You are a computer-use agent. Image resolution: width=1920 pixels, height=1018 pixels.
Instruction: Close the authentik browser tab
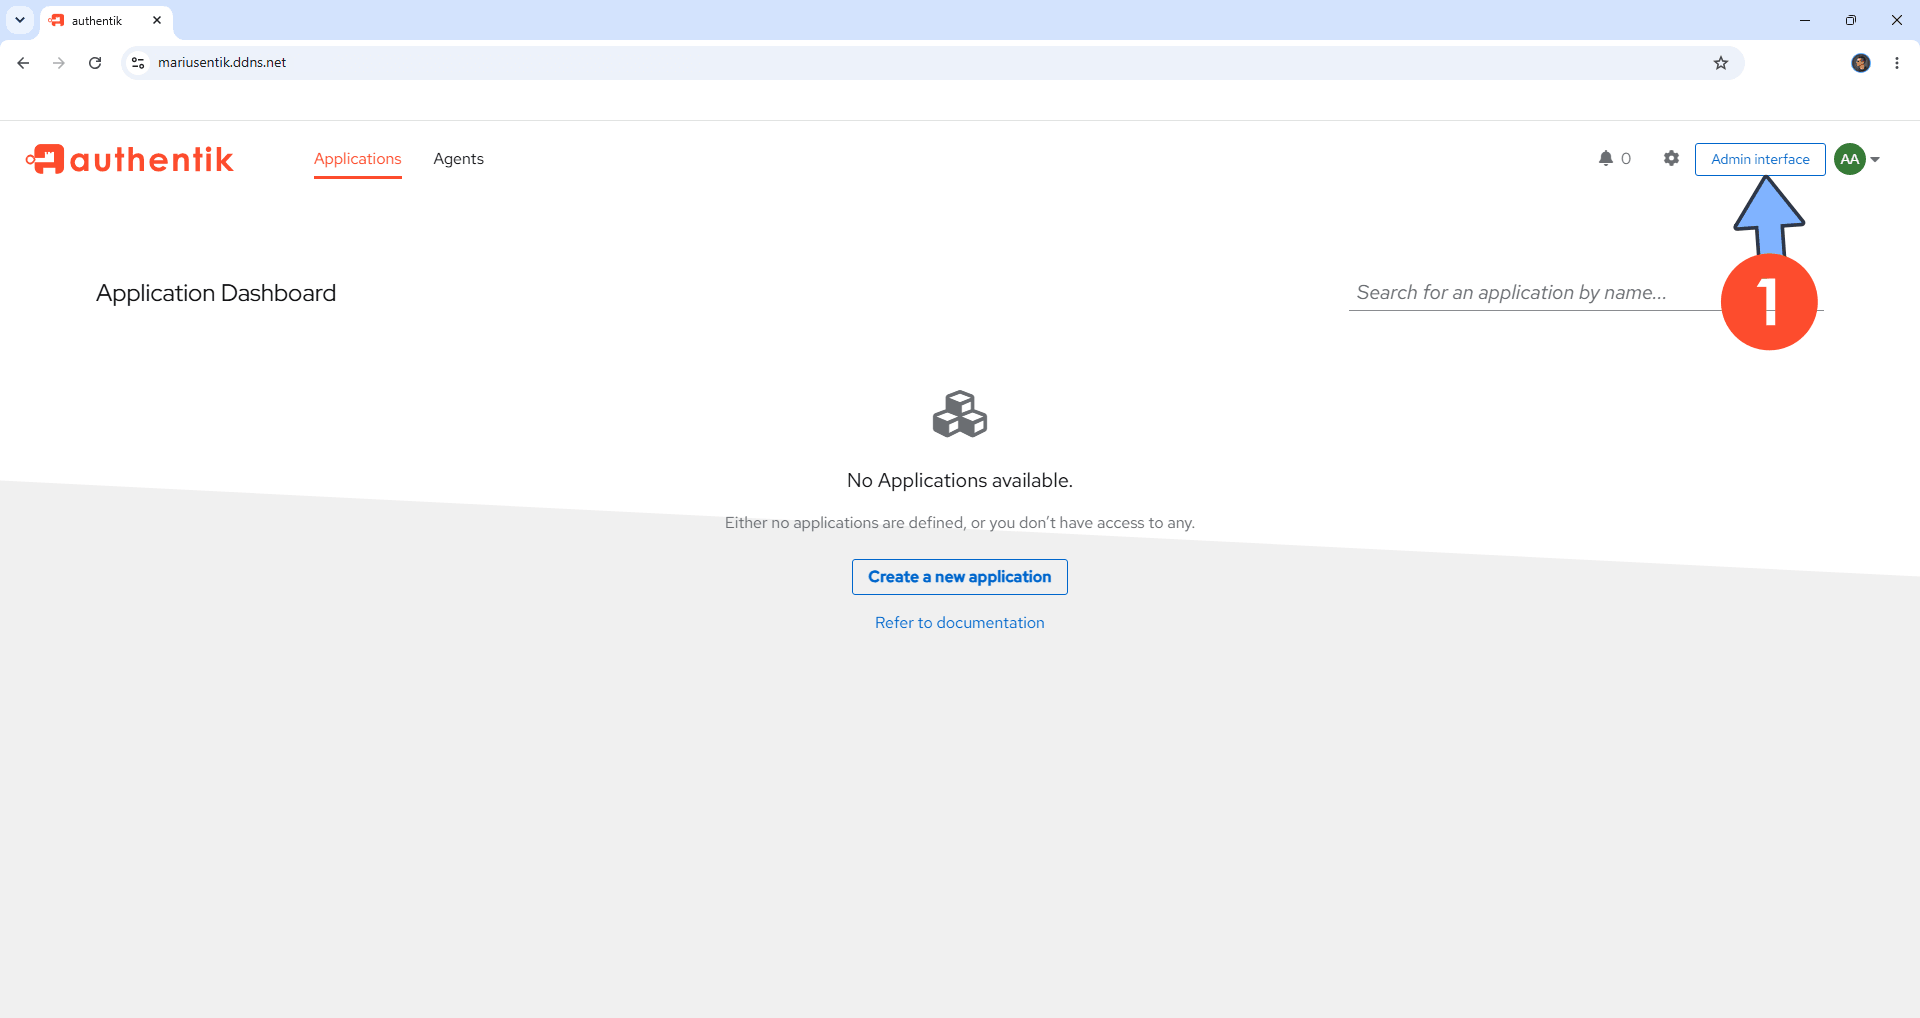(x=157, y=20)
